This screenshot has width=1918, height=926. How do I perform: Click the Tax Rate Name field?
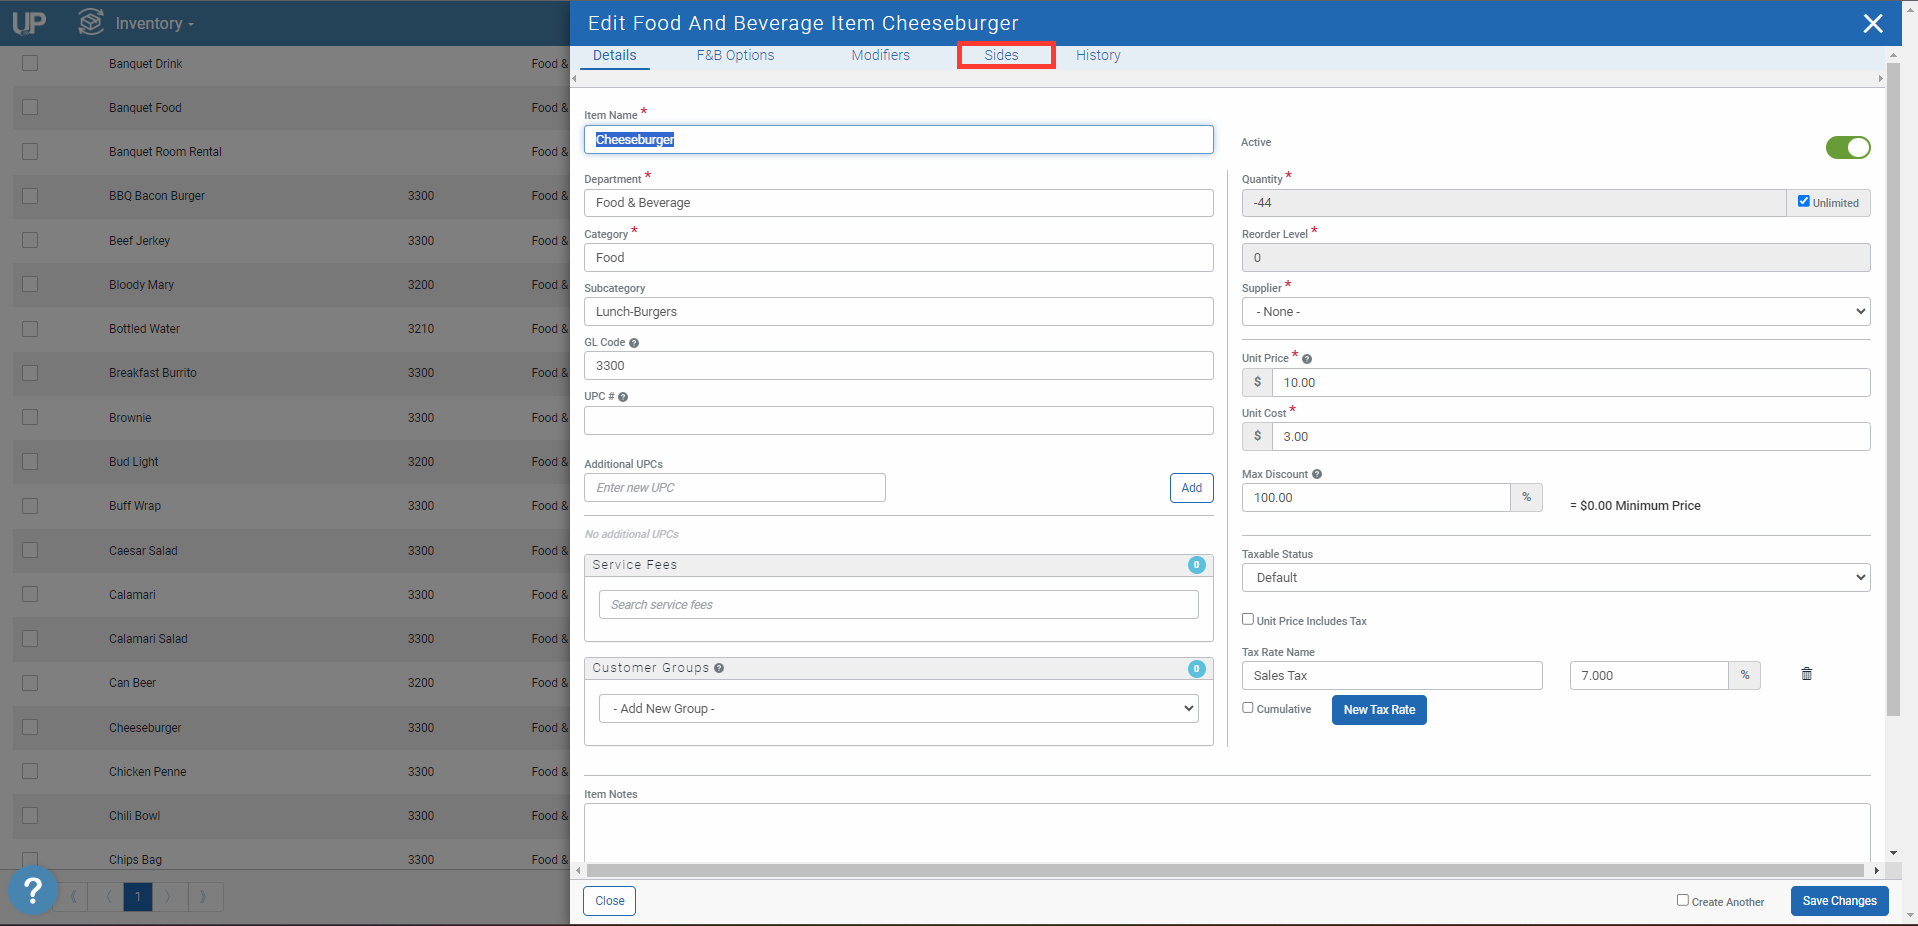(1392, 675)
